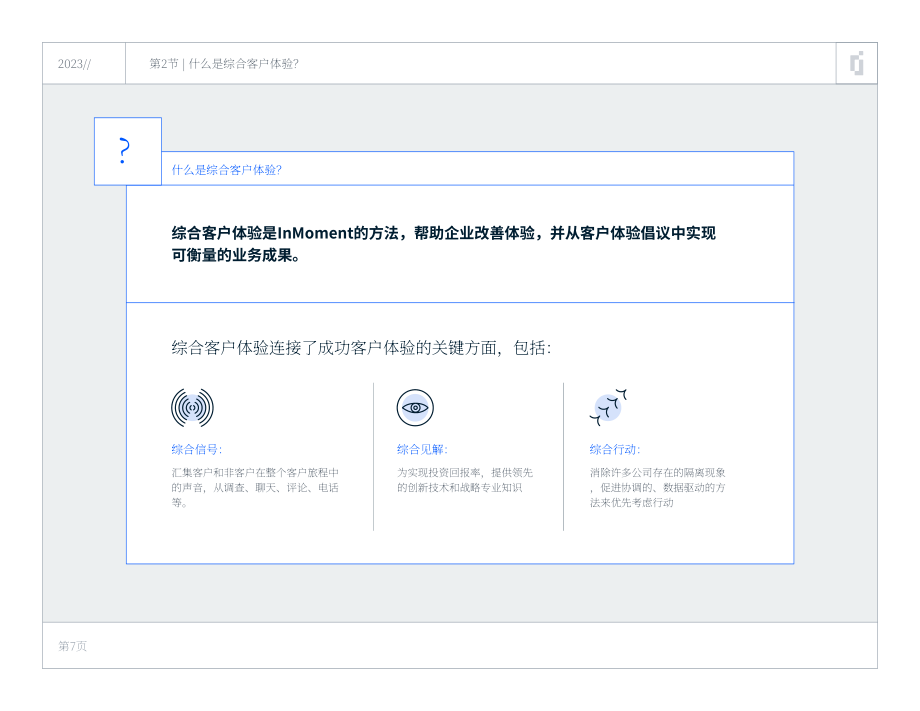Screen dimensions: 920x711
Task: Click the eye icon for 综合见解
Action: tap(415, 408)
